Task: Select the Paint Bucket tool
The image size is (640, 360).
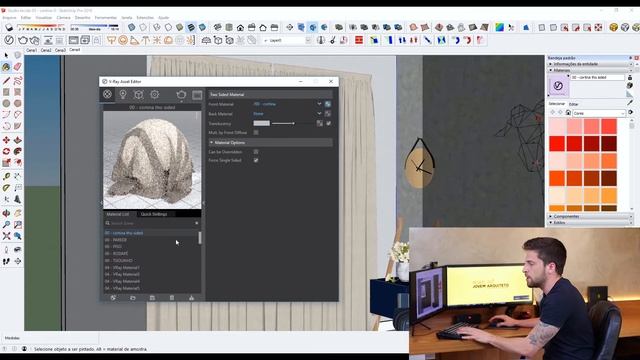Action: click(x=6, y=67)
